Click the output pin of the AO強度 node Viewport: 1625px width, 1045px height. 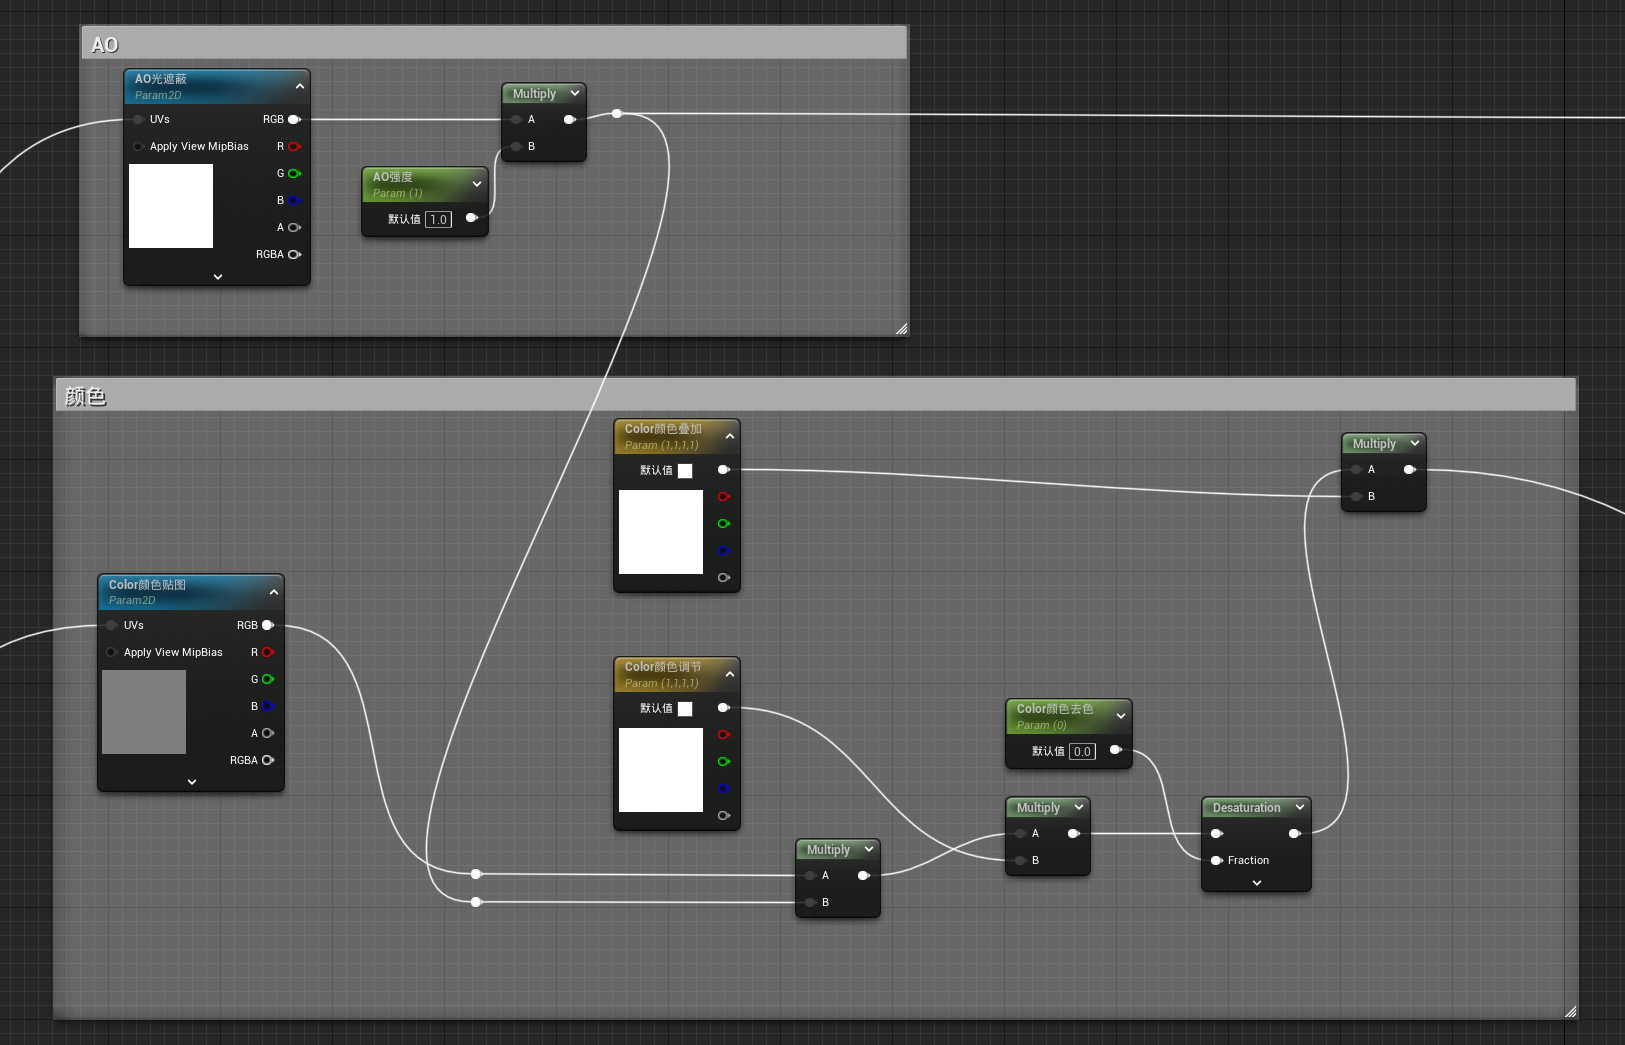pos(472,217)
